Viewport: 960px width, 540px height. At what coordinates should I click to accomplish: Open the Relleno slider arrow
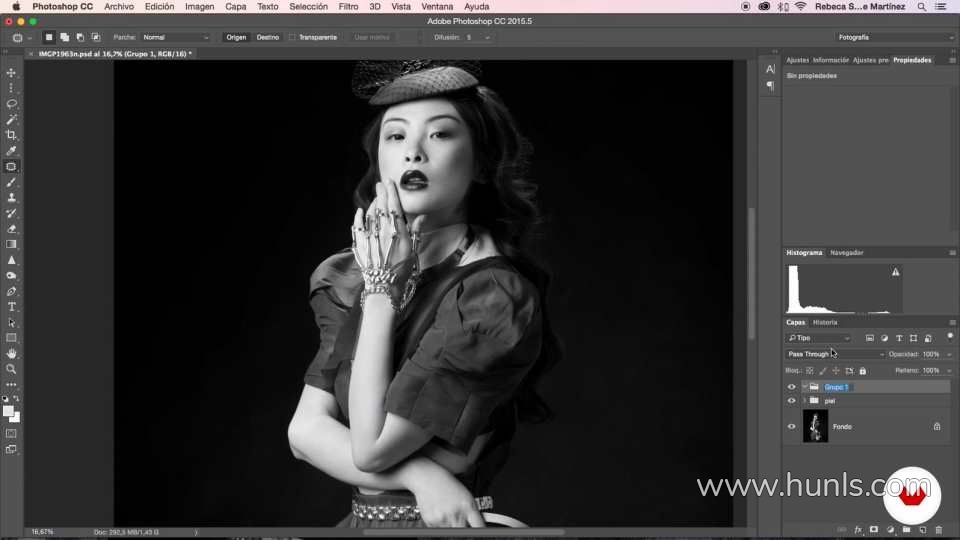(949, 371)
